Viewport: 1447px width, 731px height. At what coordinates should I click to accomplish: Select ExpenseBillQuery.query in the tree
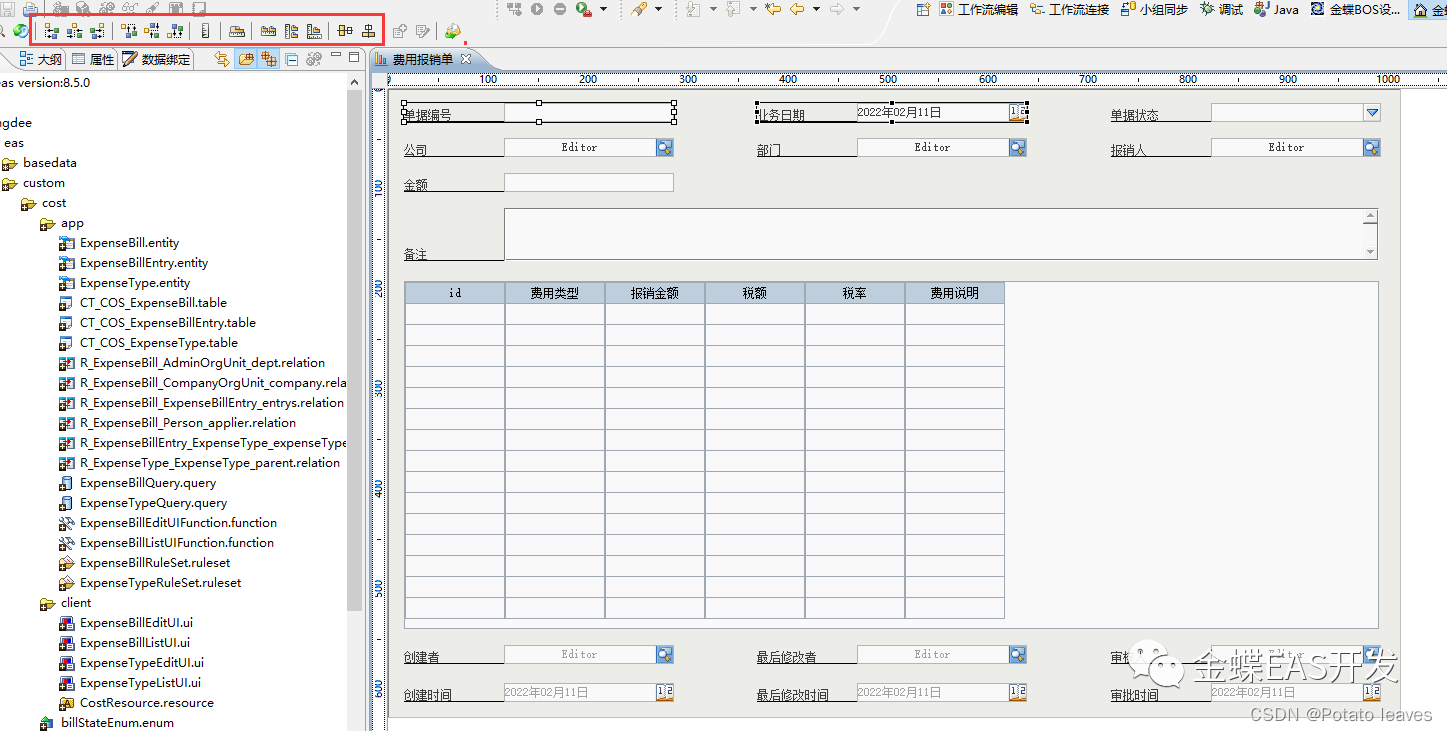pos(148,483)
